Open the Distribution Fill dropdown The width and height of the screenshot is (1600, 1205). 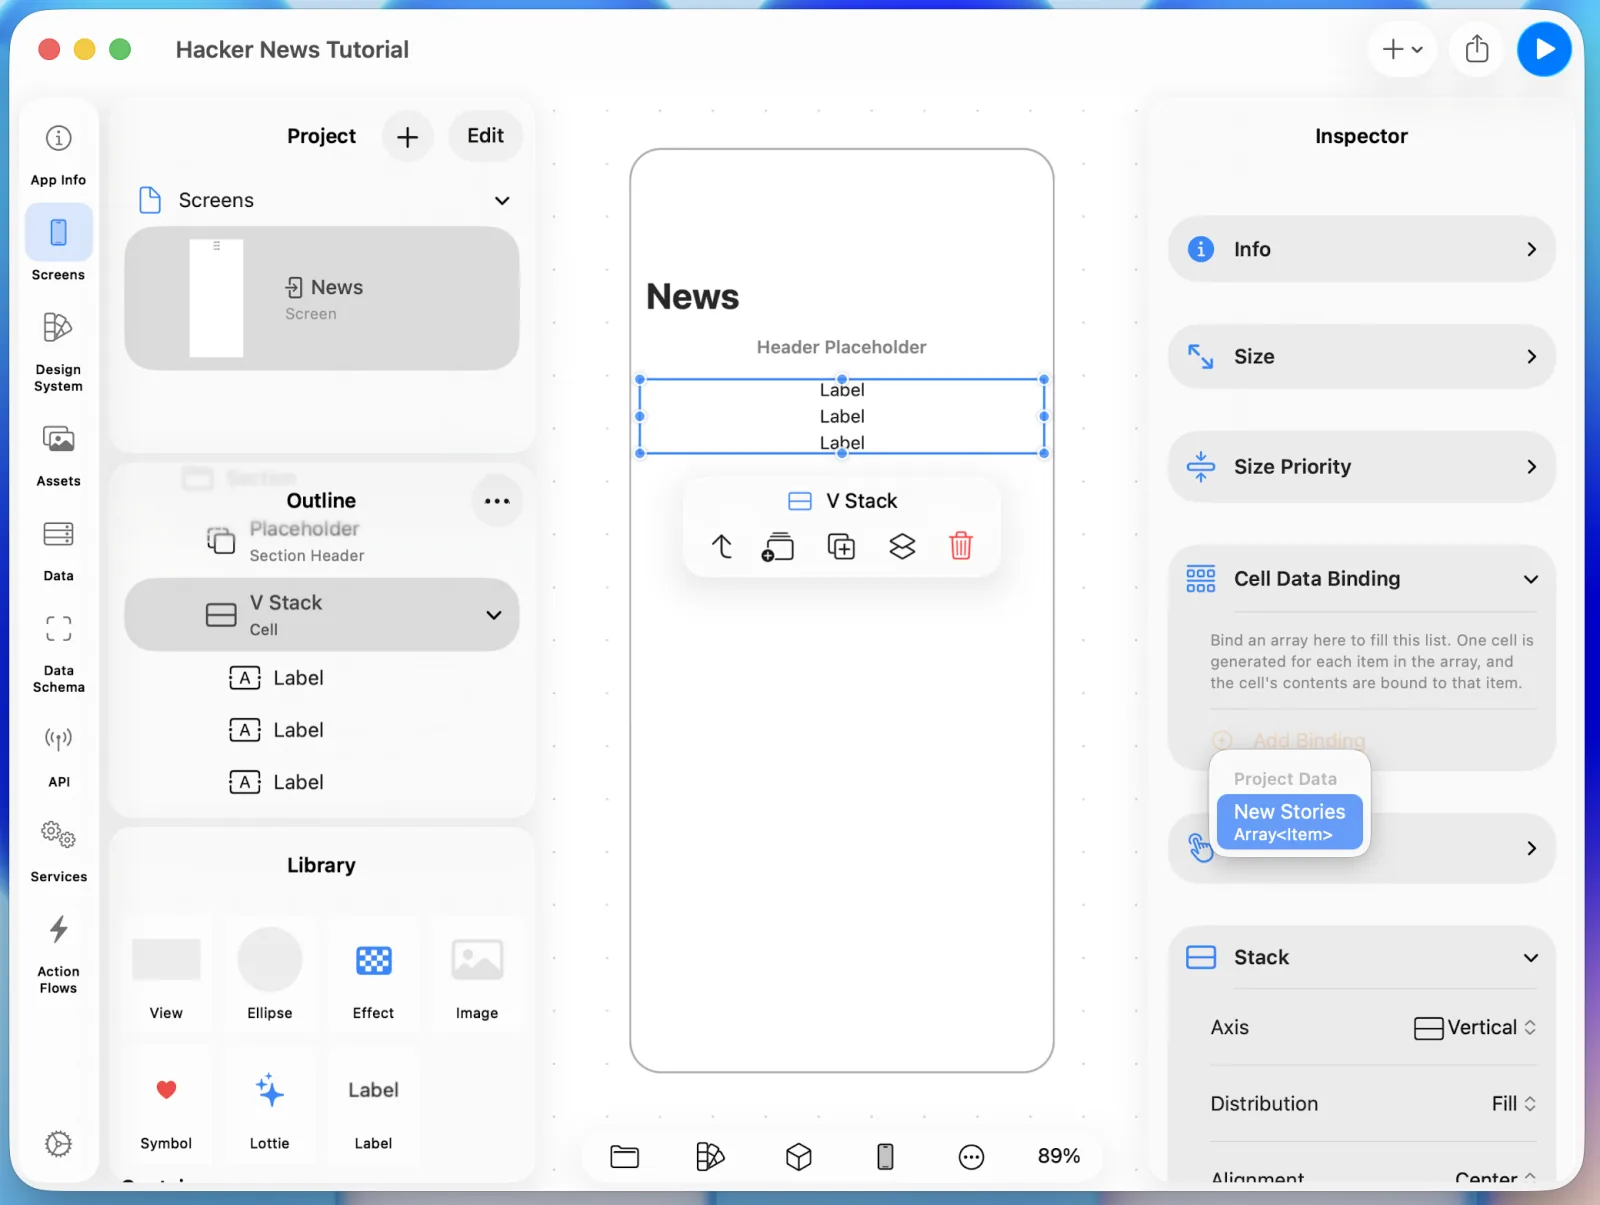click(1513, 1104)
